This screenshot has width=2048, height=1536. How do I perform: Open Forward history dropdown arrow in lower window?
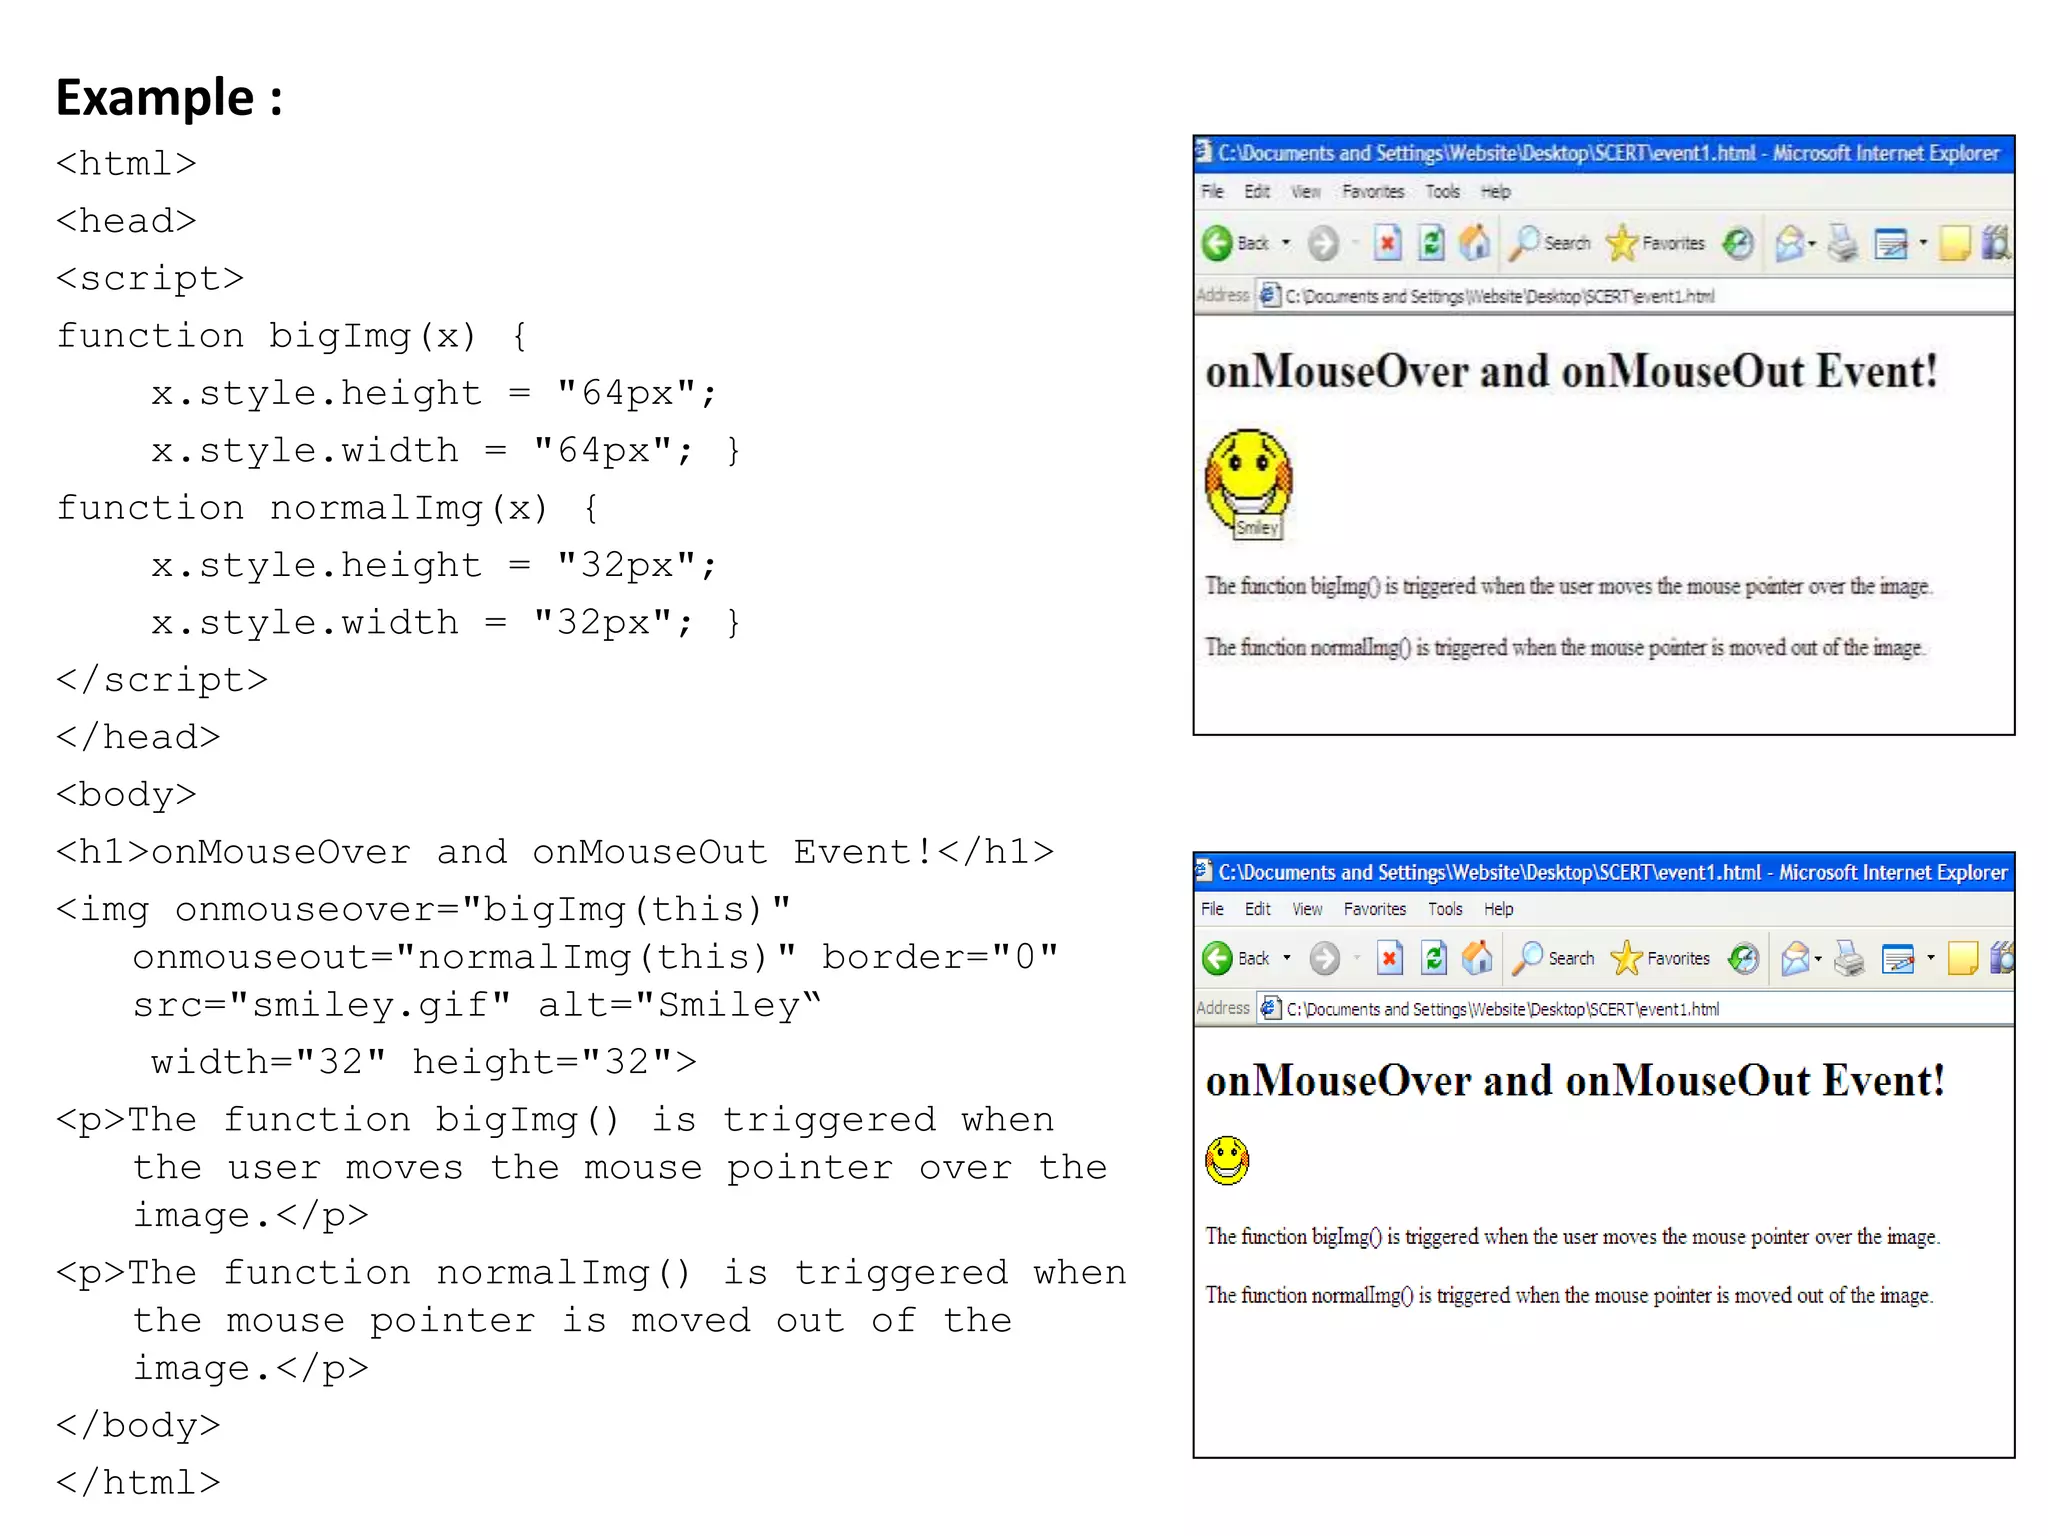(1357, 958)
